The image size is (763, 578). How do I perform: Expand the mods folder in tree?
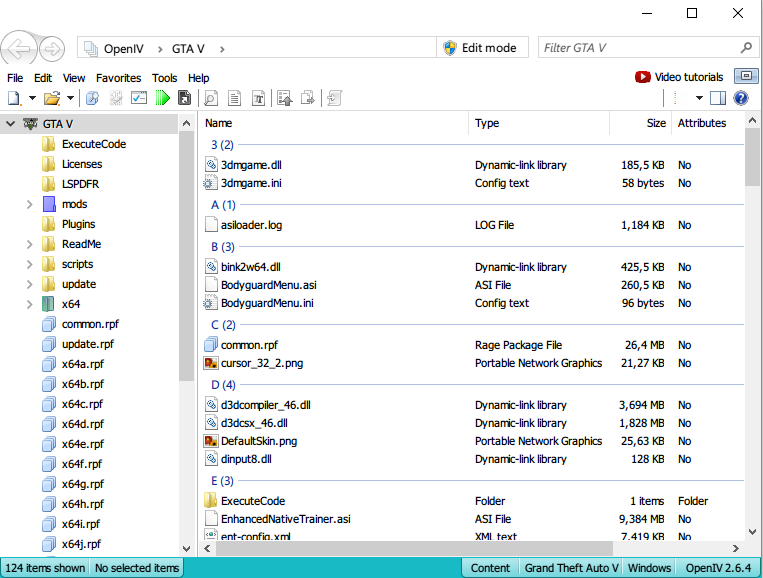[29, 204]
